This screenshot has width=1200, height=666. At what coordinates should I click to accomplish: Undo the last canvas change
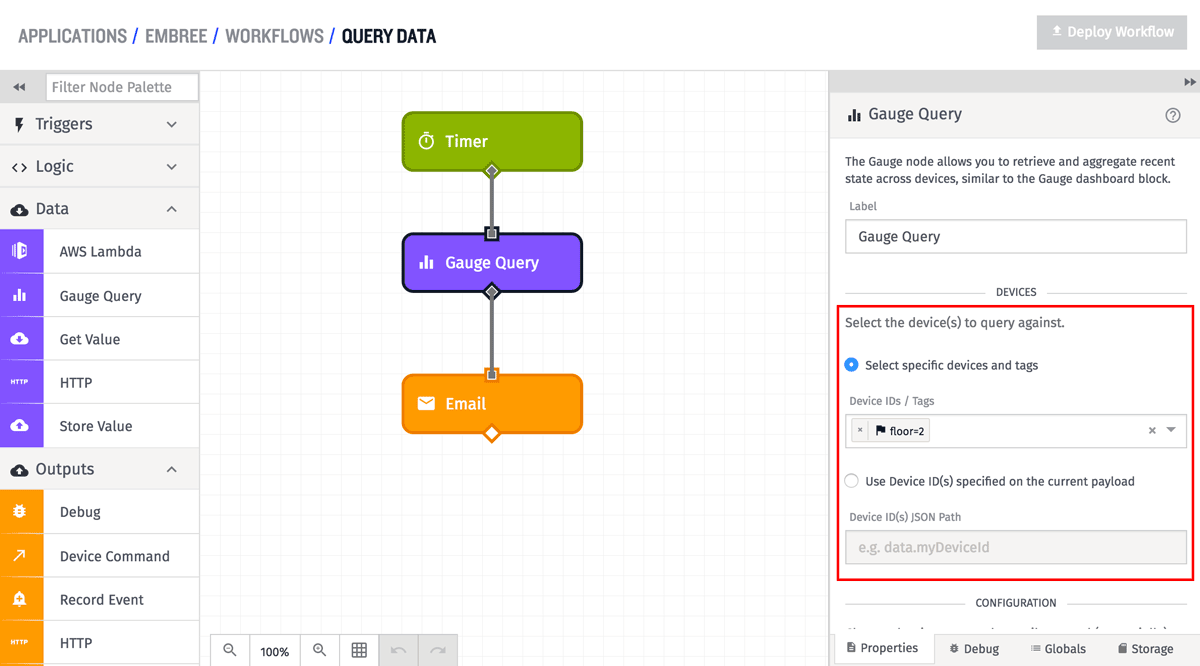point(398,650)
